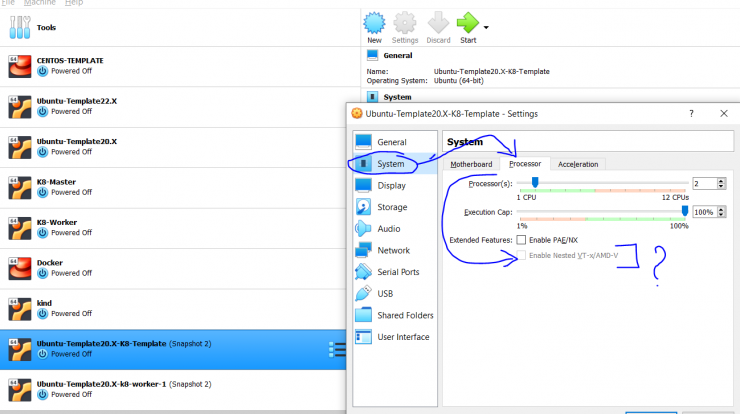Open User Interface settings category icon
This screenshot has width=740, height=414.
pos(363,337)
